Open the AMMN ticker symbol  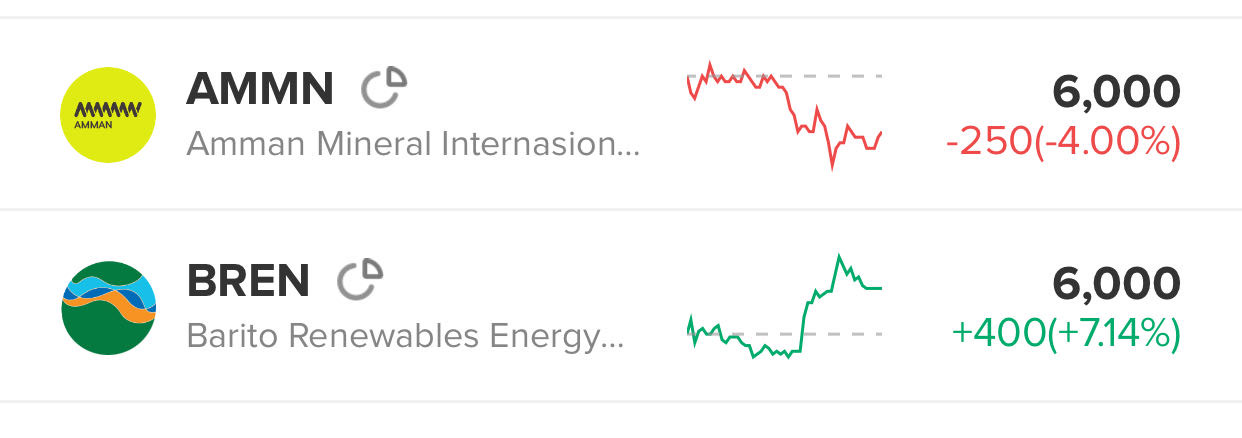[260, 91]
